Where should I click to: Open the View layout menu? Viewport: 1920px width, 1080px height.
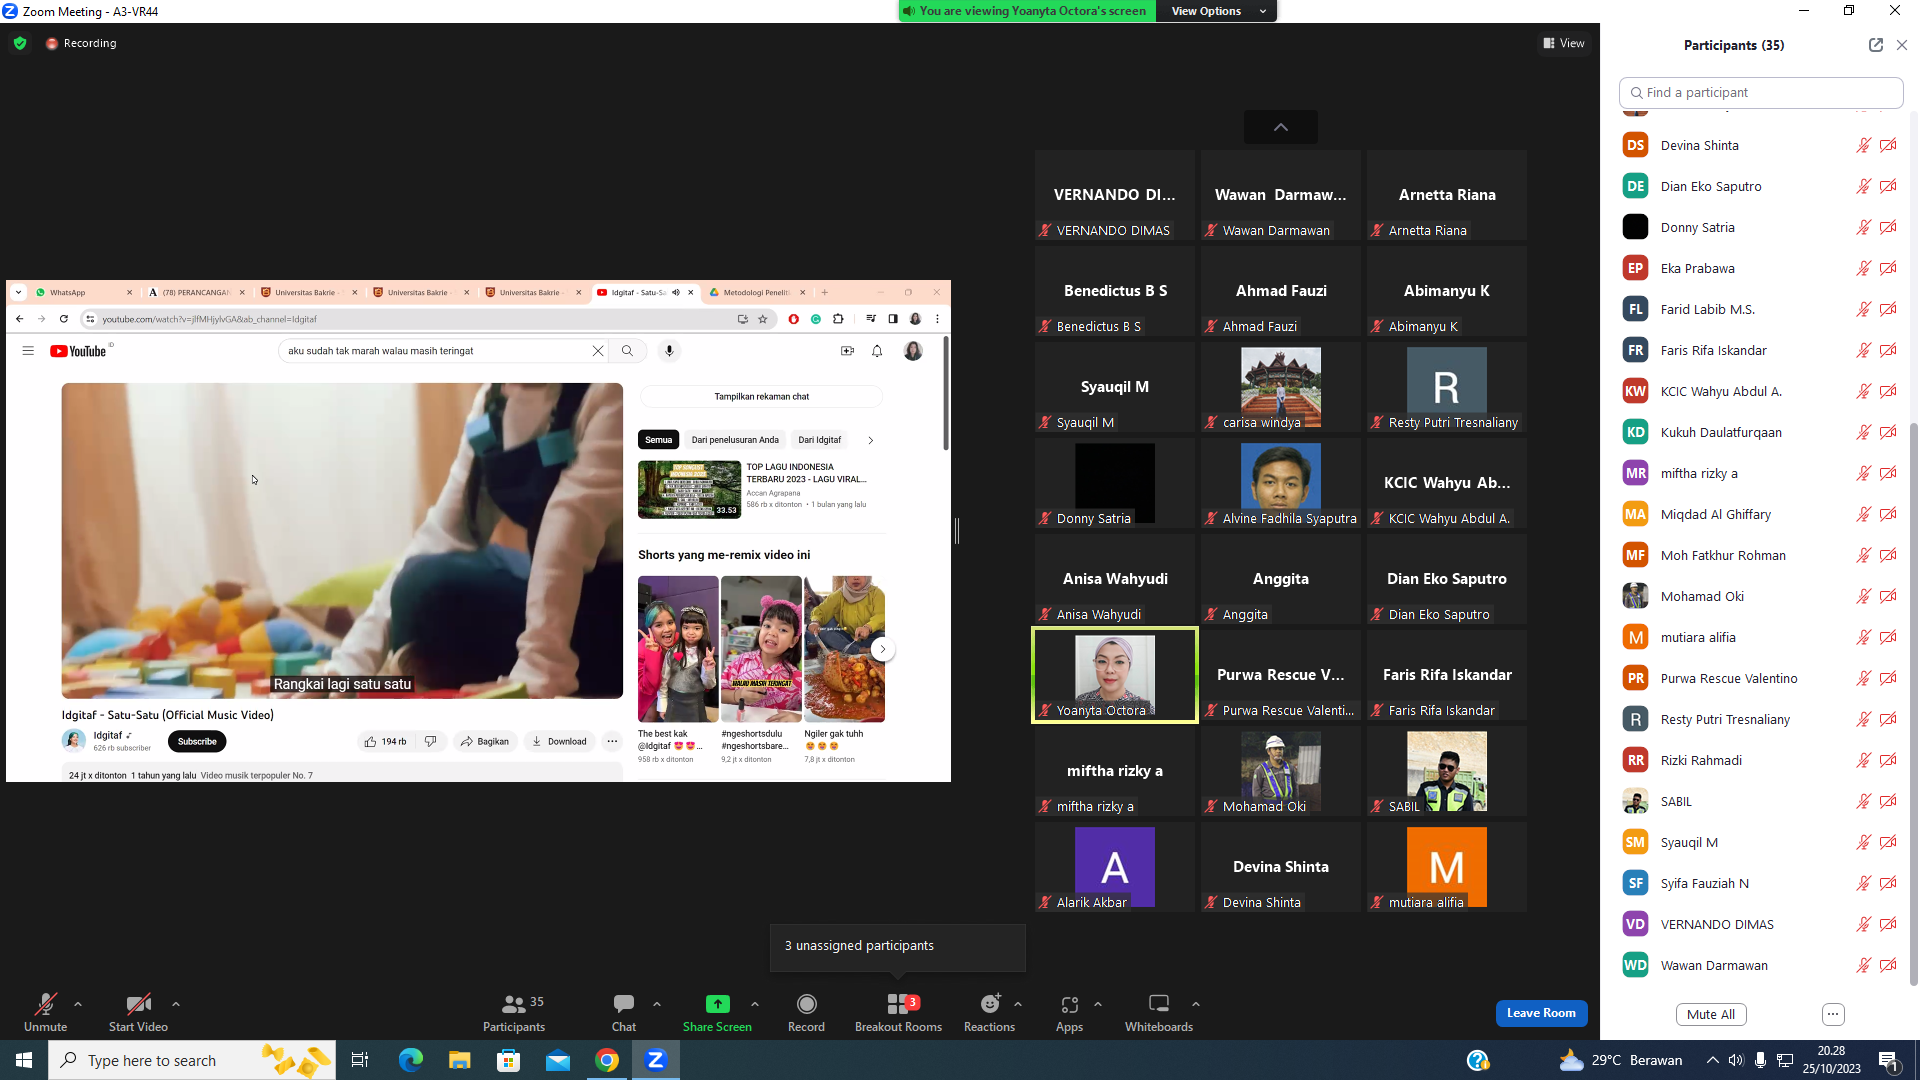pos(1564,43)
